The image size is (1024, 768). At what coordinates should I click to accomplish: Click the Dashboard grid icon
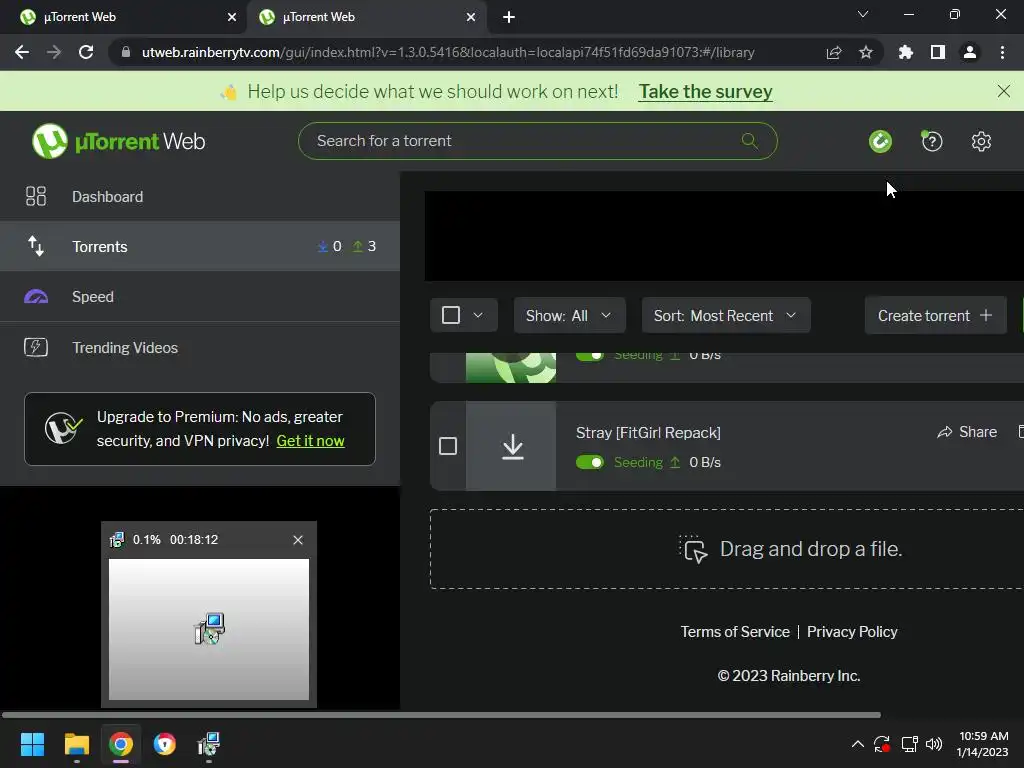[36, 196]
